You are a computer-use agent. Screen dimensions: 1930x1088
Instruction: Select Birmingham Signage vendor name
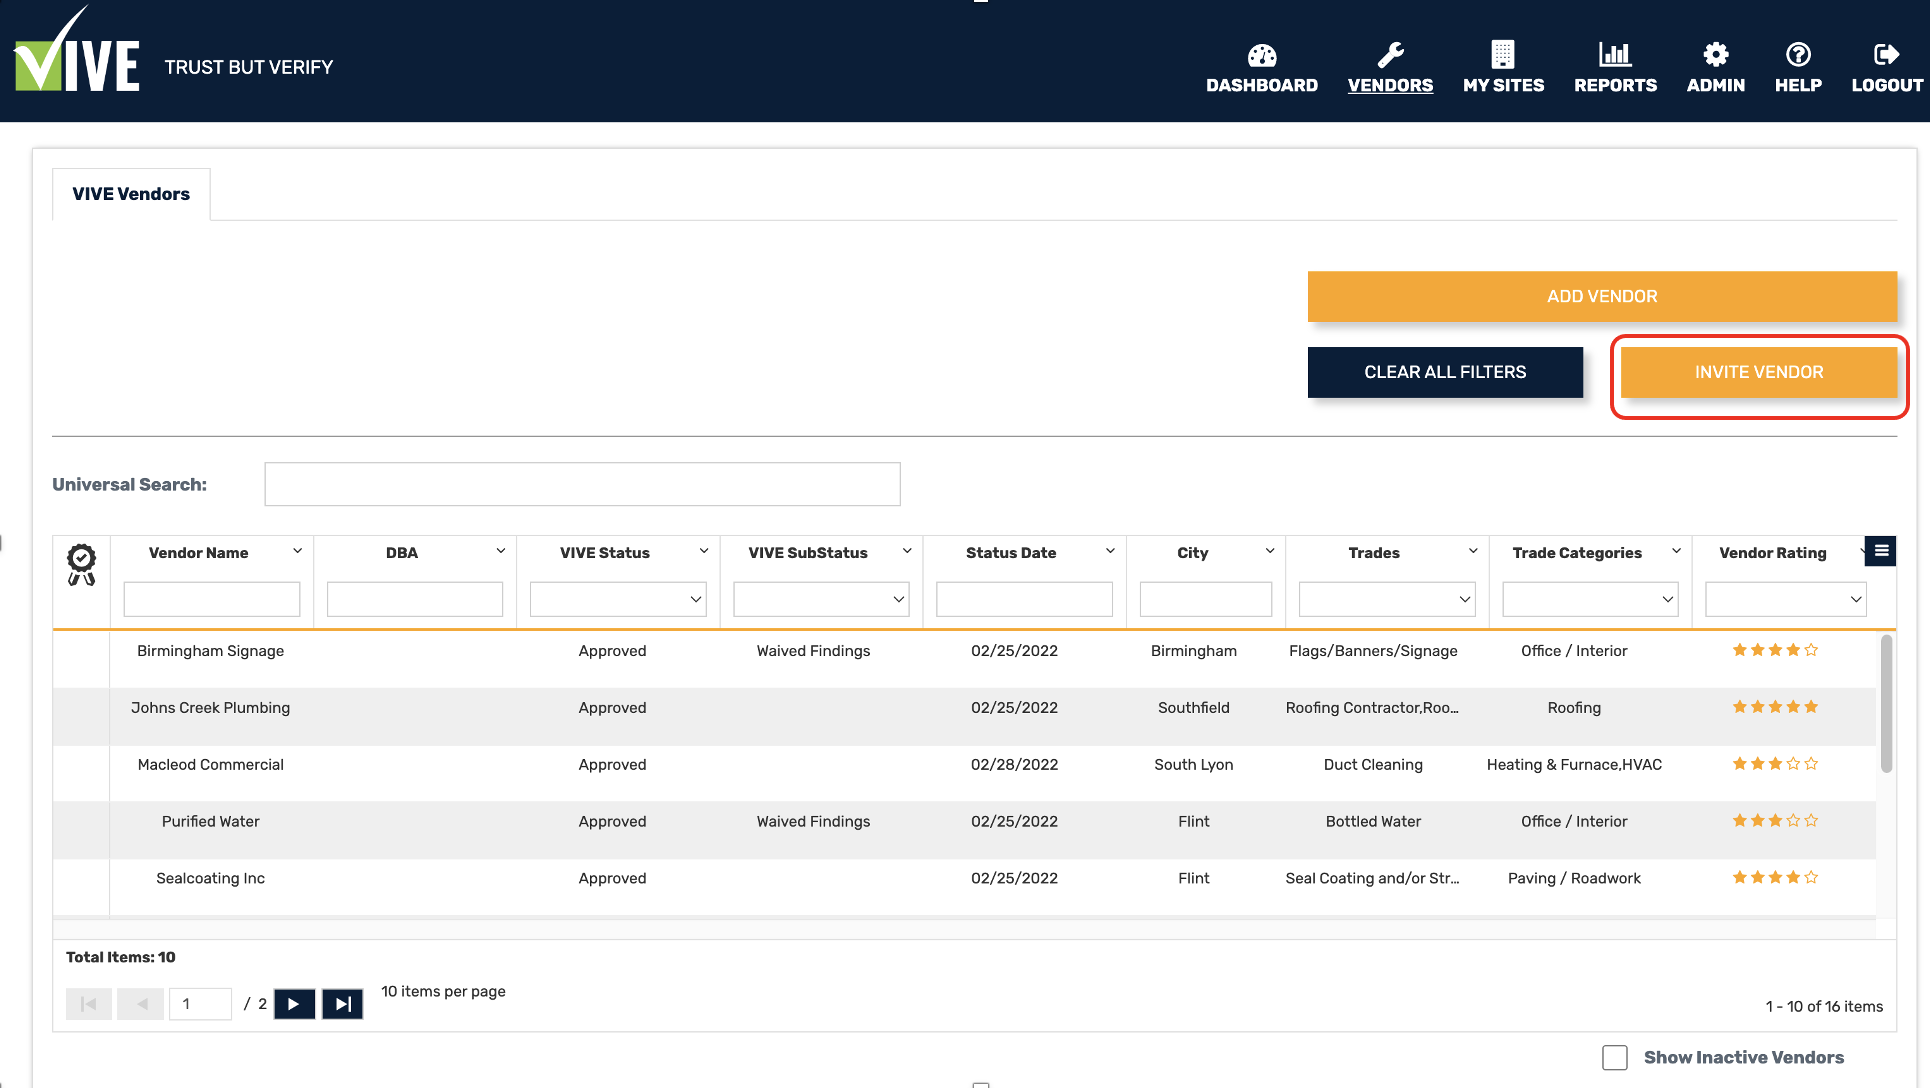[x=210, y=651]
